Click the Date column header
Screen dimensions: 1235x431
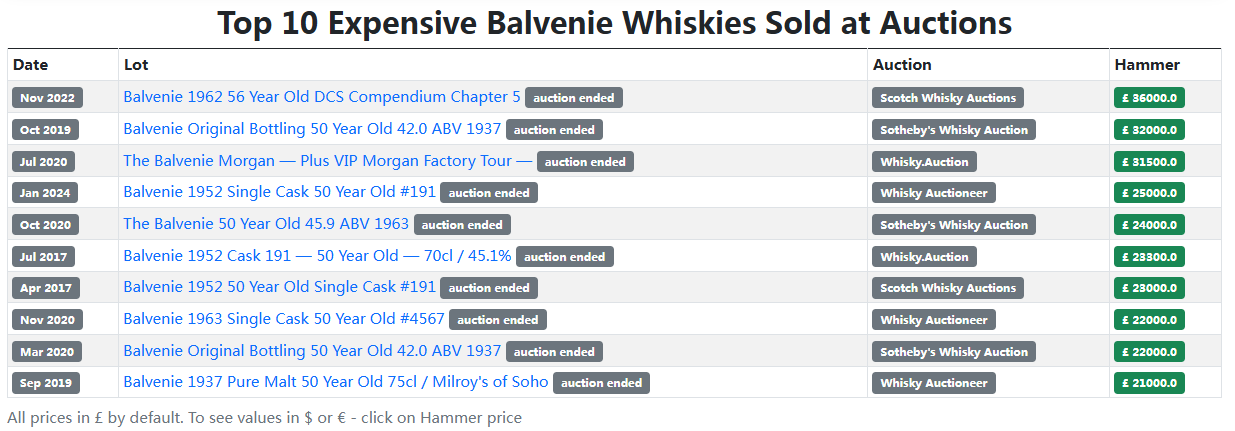[x=30, y=65]
